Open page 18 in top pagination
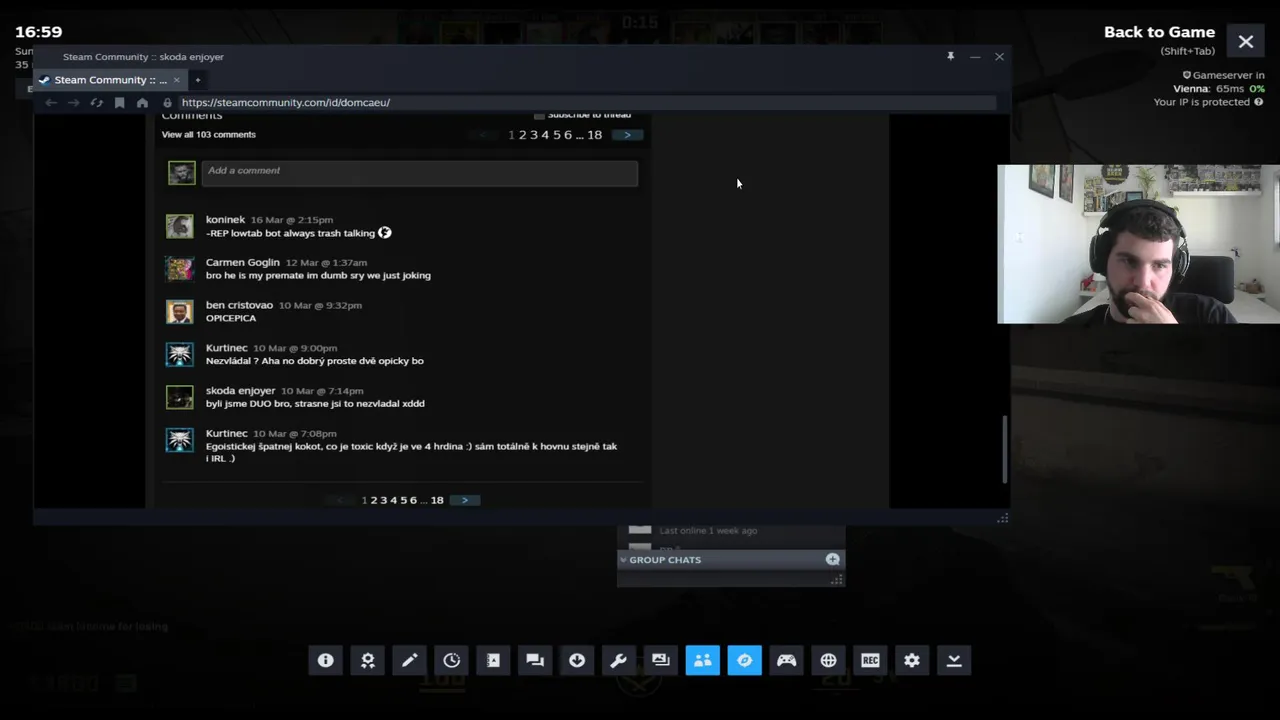The height and width of the screenshot is (720, 1280). [594, 135]
